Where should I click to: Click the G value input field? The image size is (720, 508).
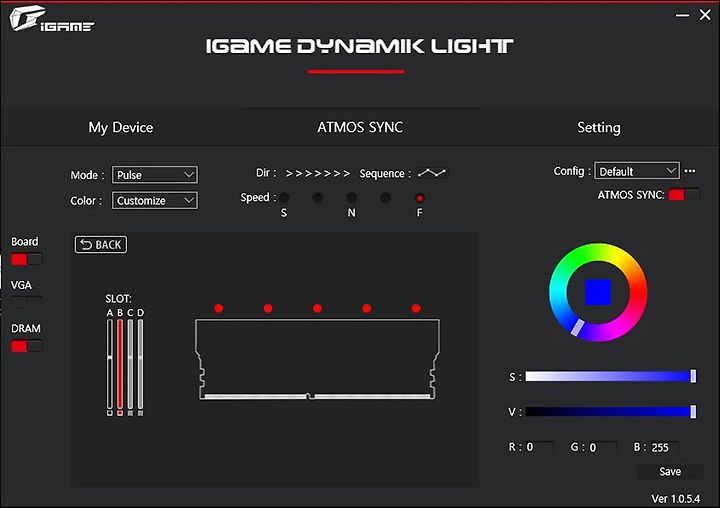pos(602,446)
